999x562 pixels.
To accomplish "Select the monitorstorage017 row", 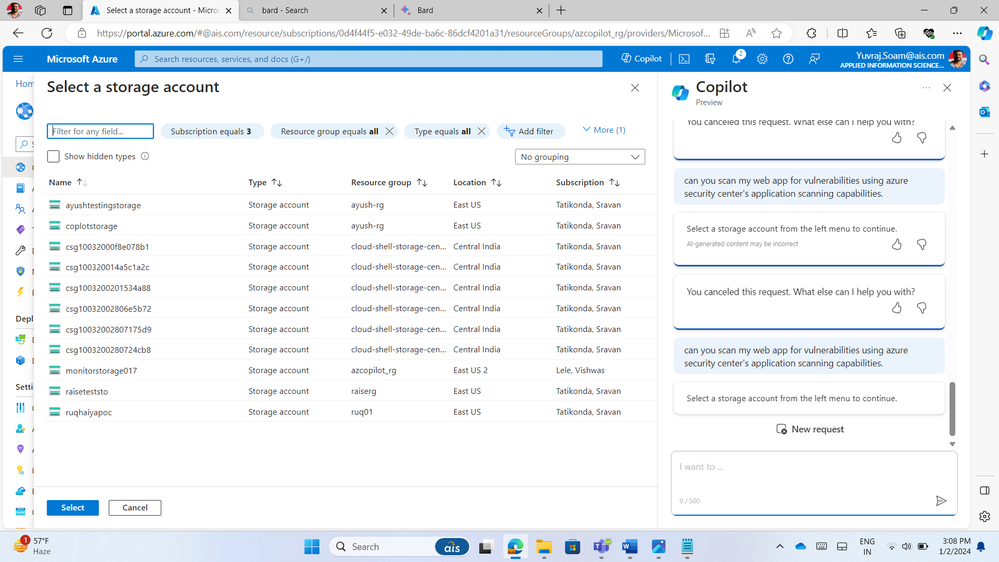I will 350,370.
